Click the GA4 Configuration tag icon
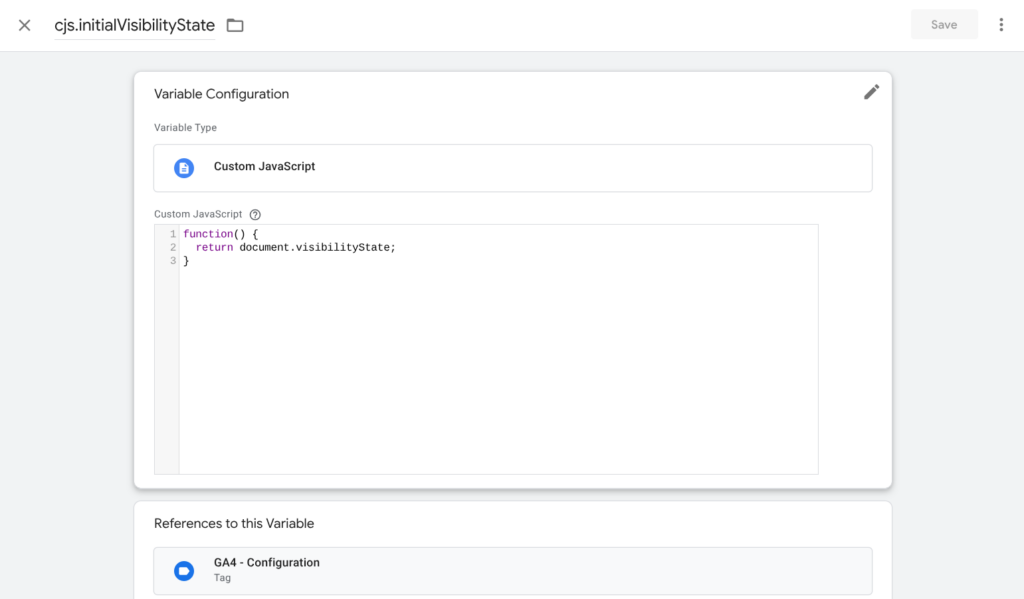 (183, 570)
